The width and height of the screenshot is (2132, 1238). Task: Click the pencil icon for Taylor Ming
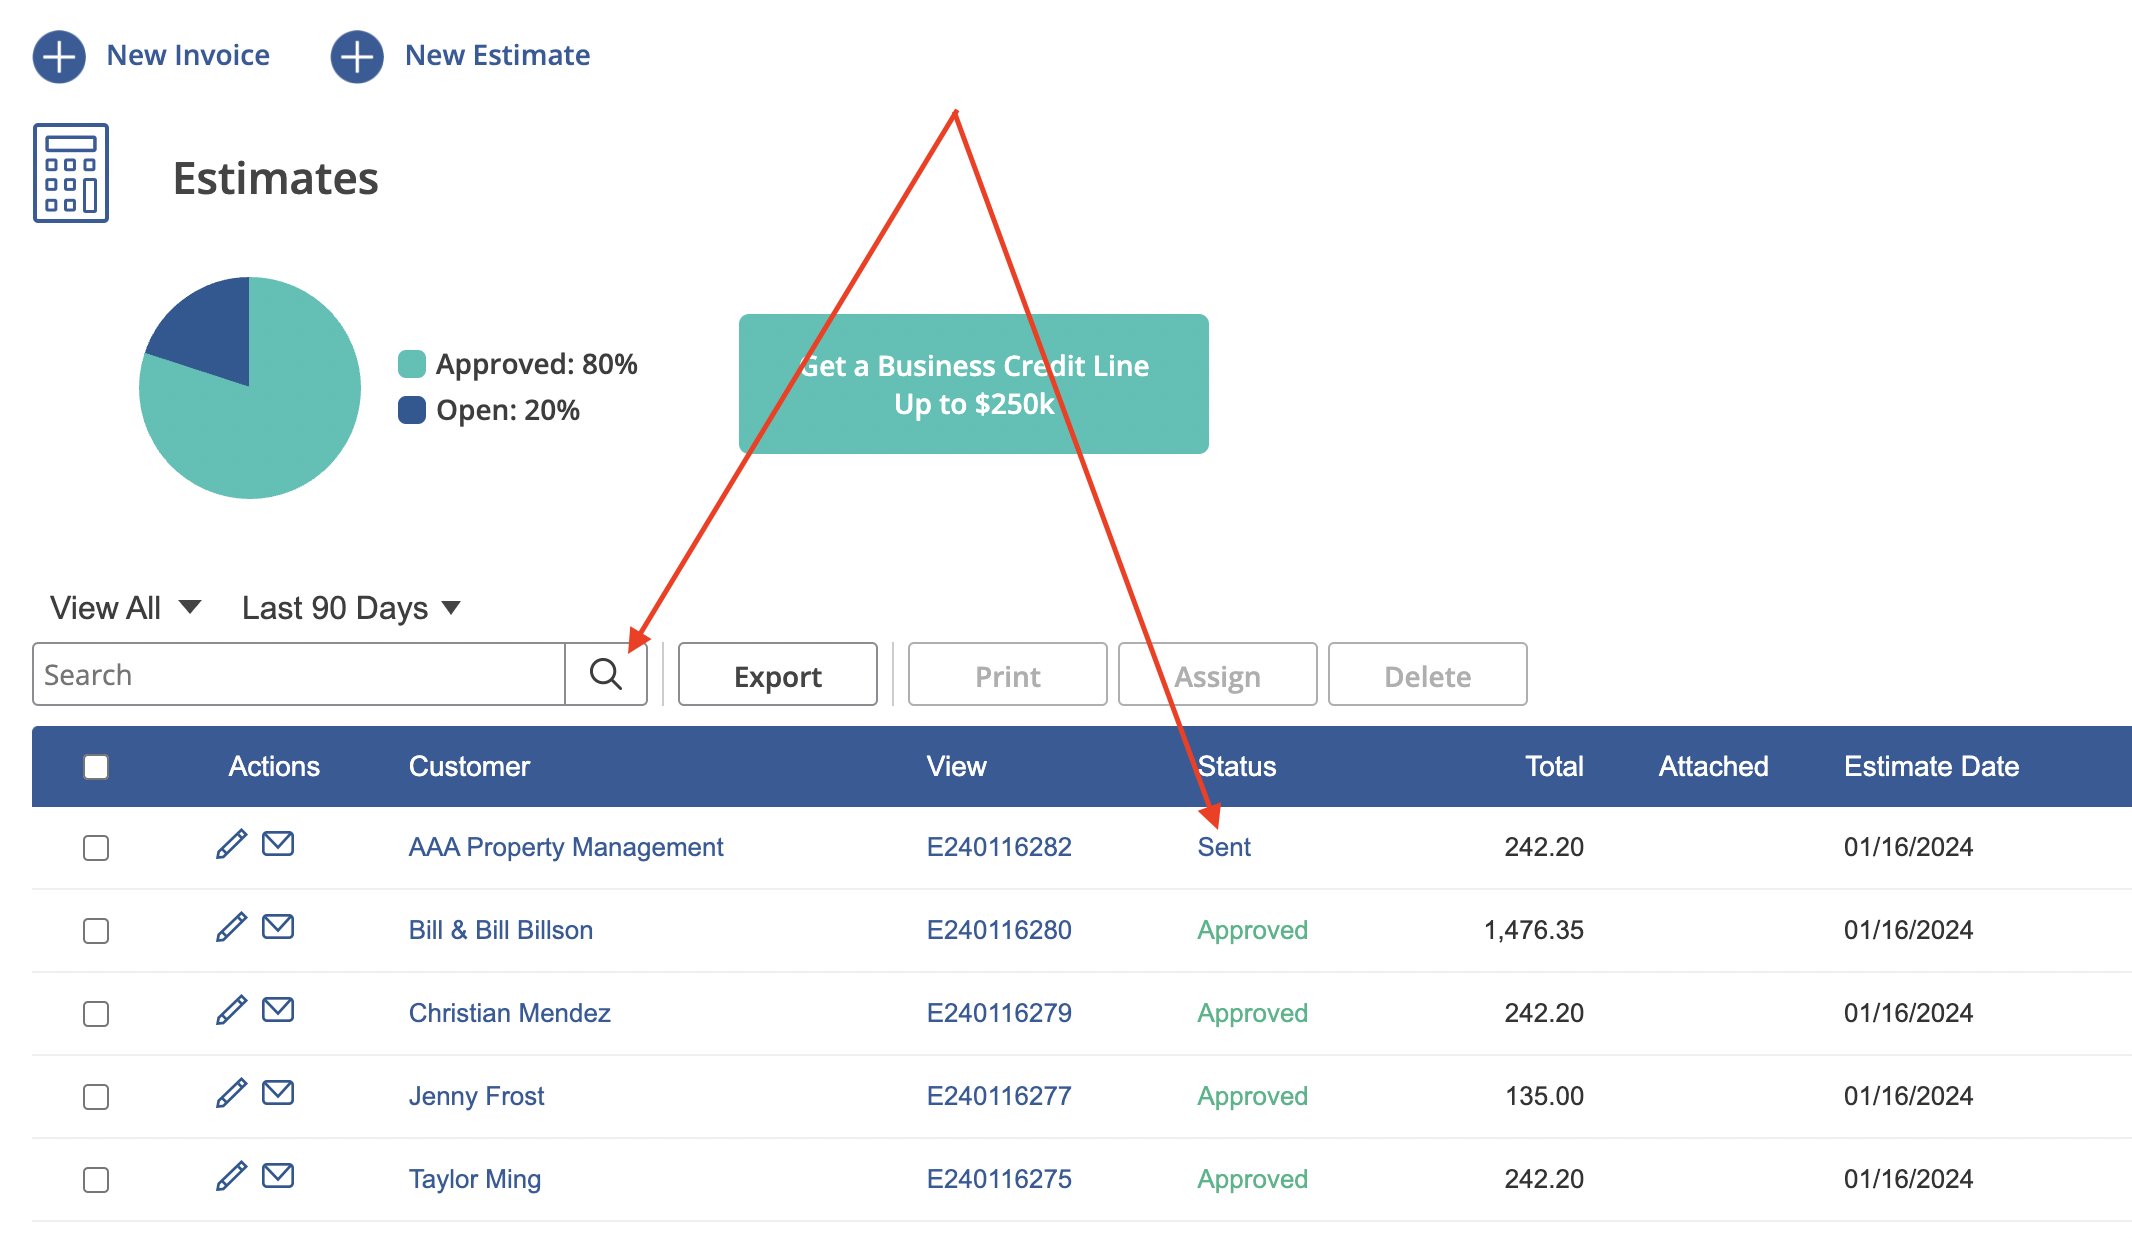(231, 1177)
